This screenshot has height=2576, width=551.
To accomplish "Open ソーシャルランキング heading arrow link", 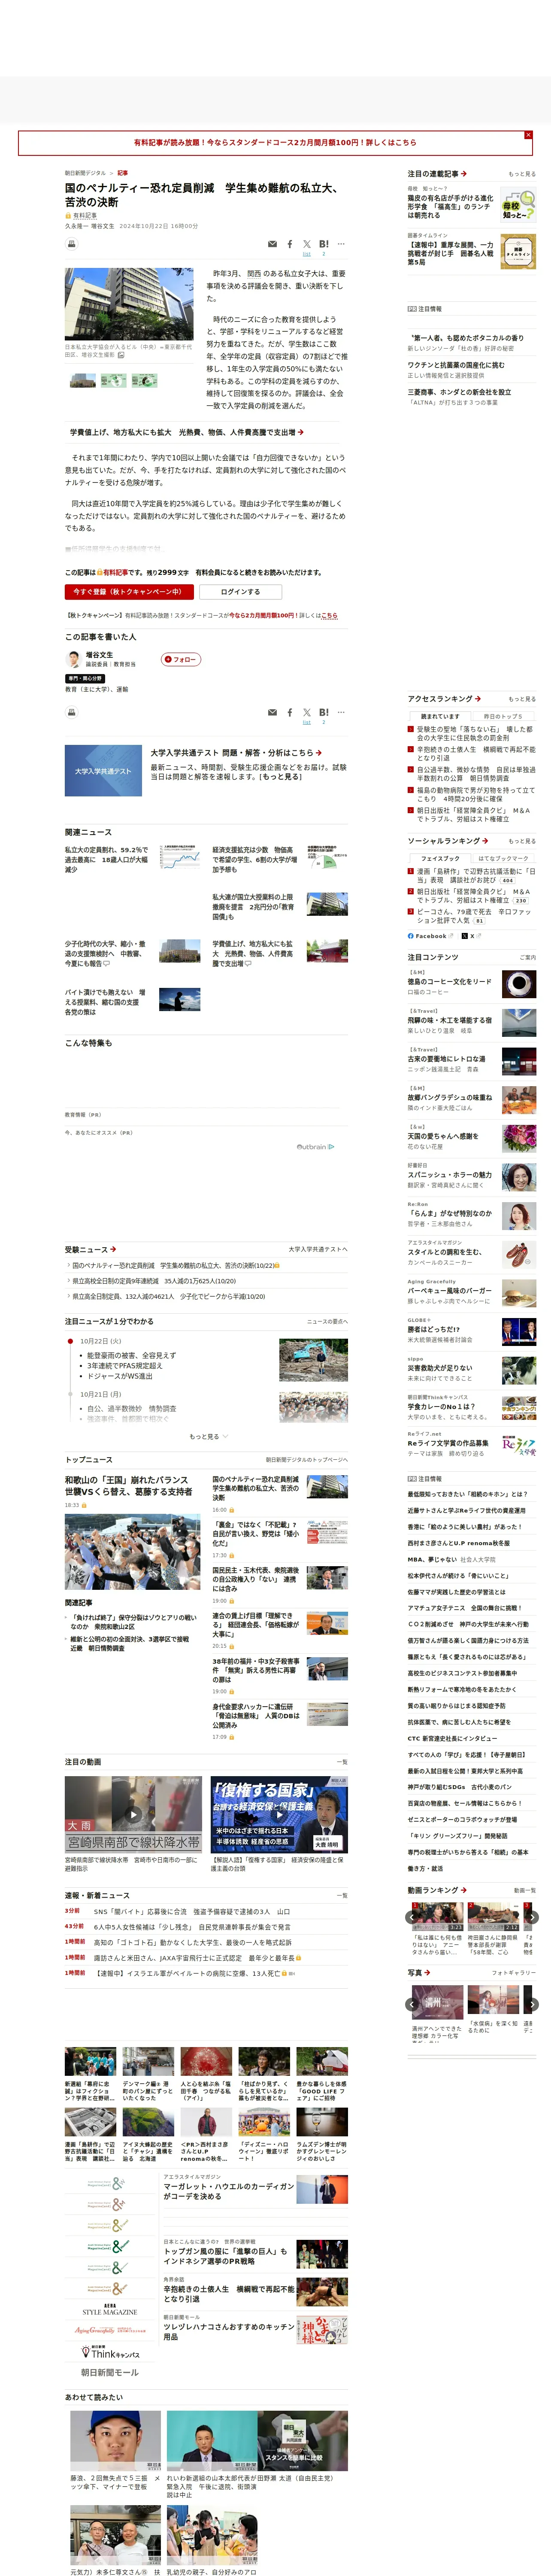I will [x=448, y=841].
